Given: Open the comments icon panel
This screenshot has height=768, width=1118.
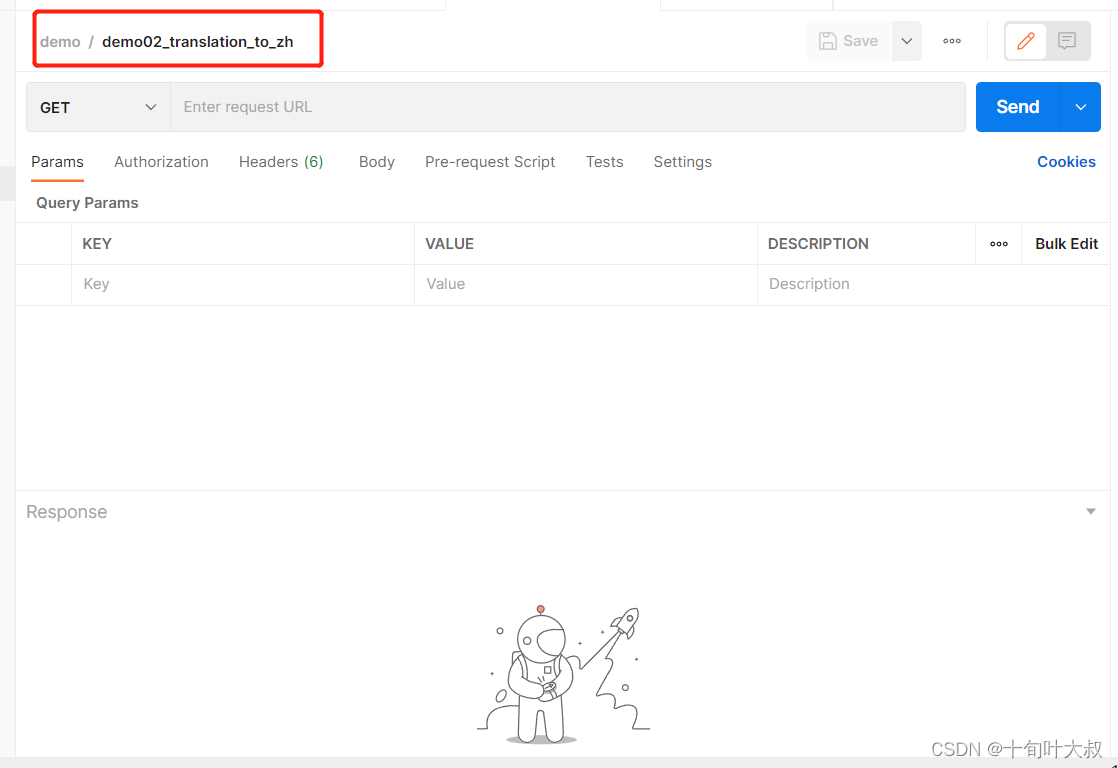Looking at the screenshot, I should [1067, 41].
